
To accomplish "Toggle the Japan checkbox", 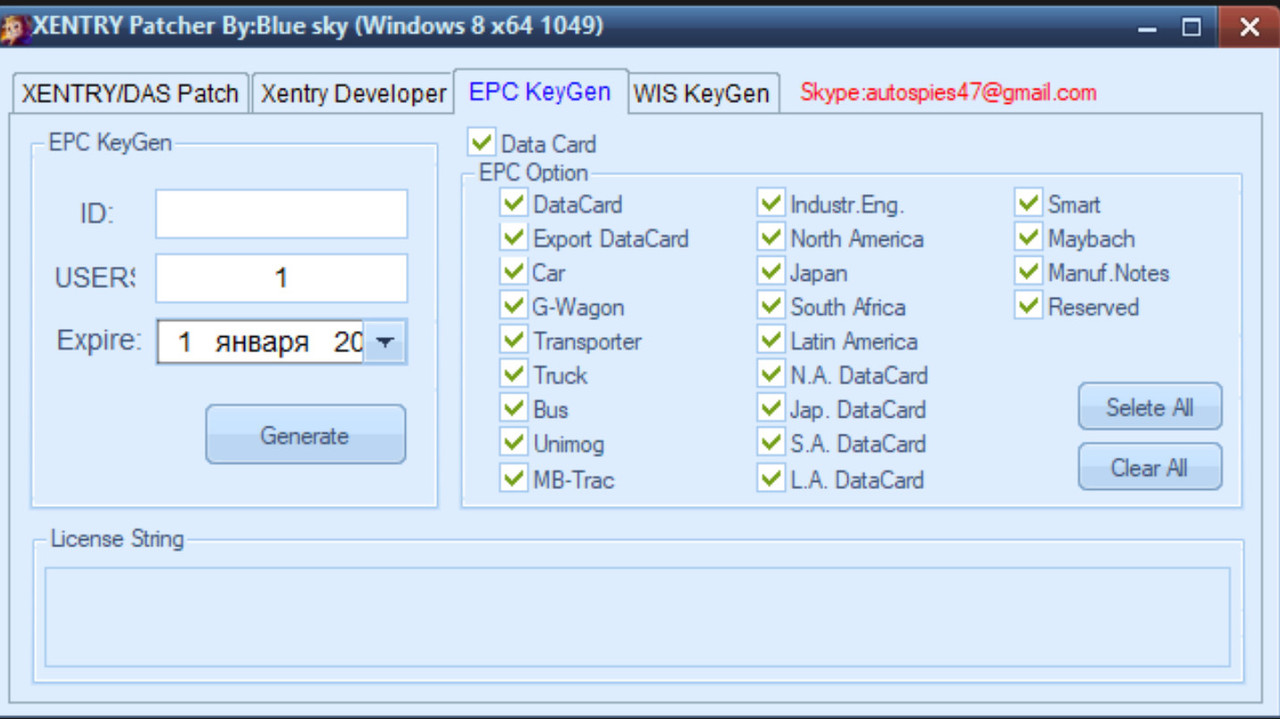I will [770, 272].
